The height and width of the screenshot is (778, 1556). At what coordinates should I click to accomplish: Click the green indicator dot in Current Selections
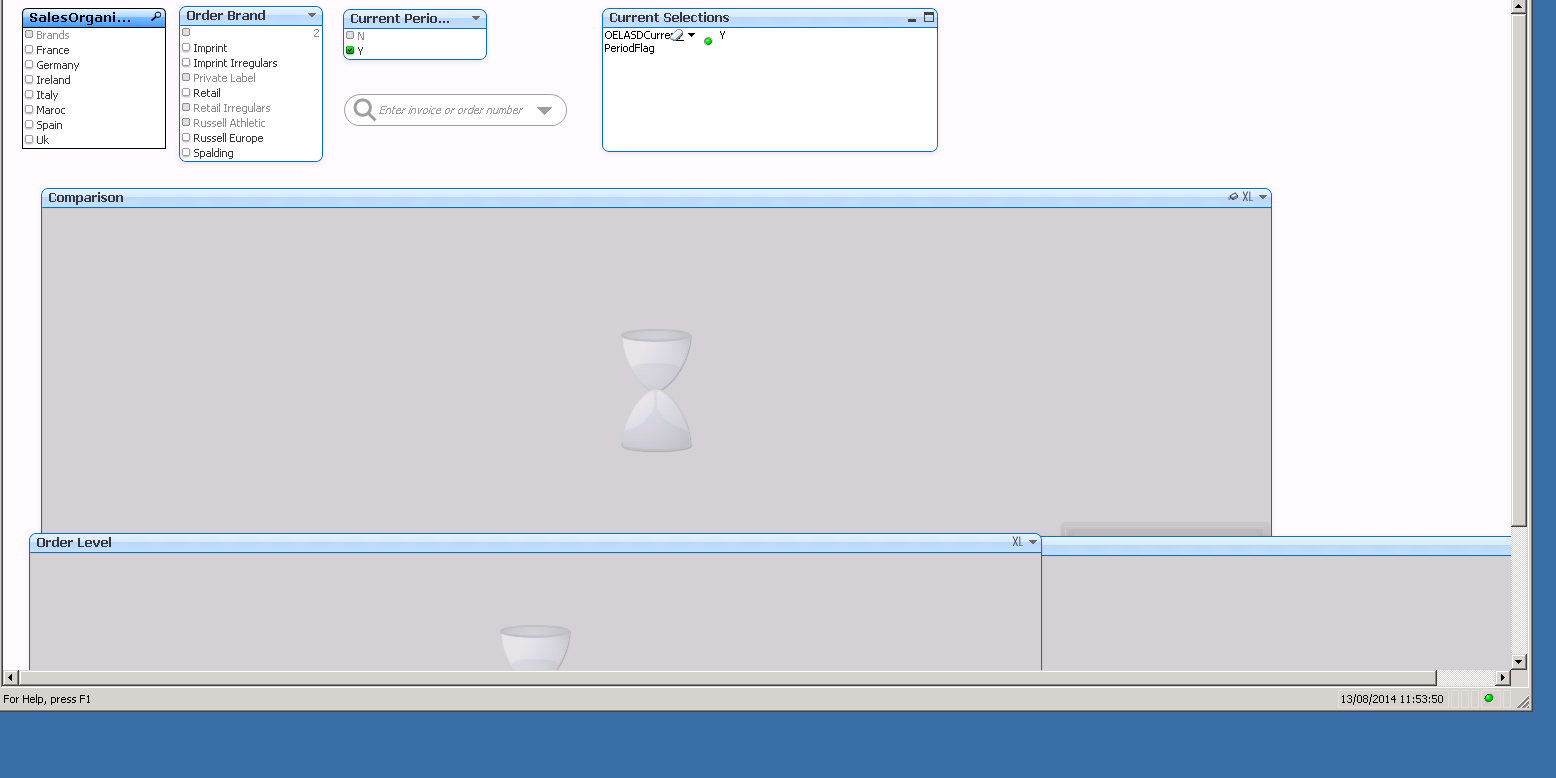708,41
